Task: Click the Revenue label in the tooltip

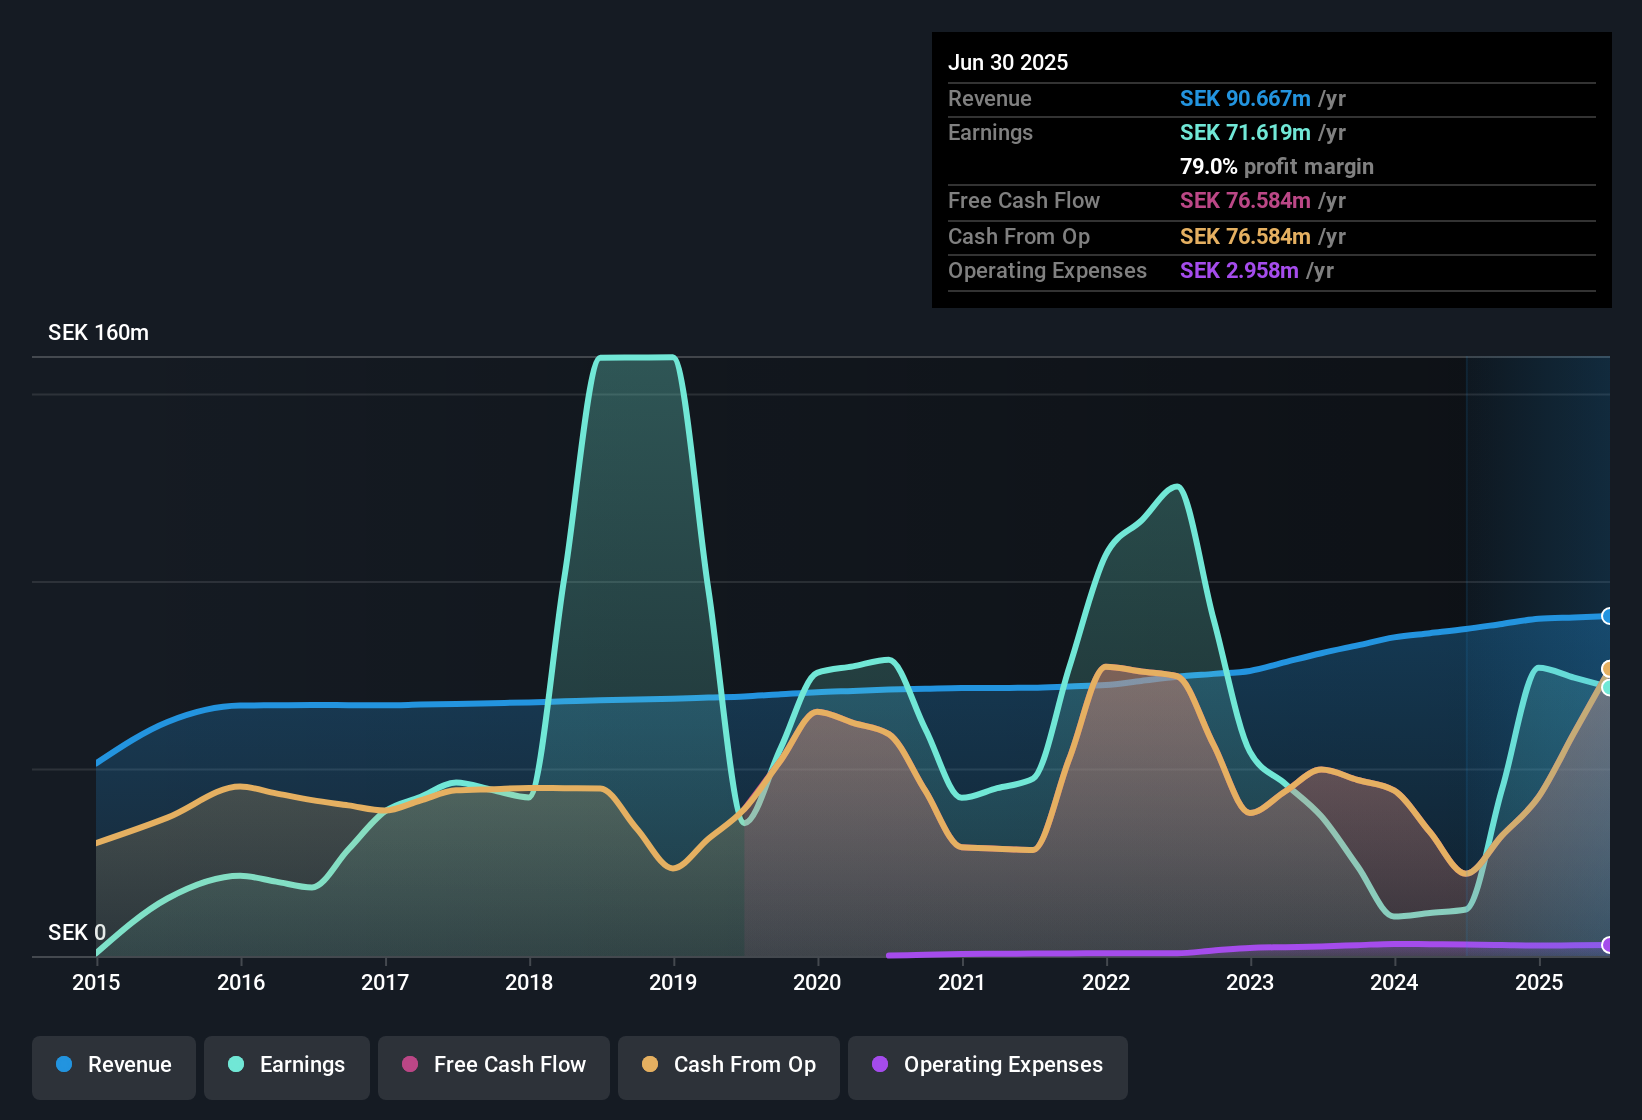Action: (990, 98)
